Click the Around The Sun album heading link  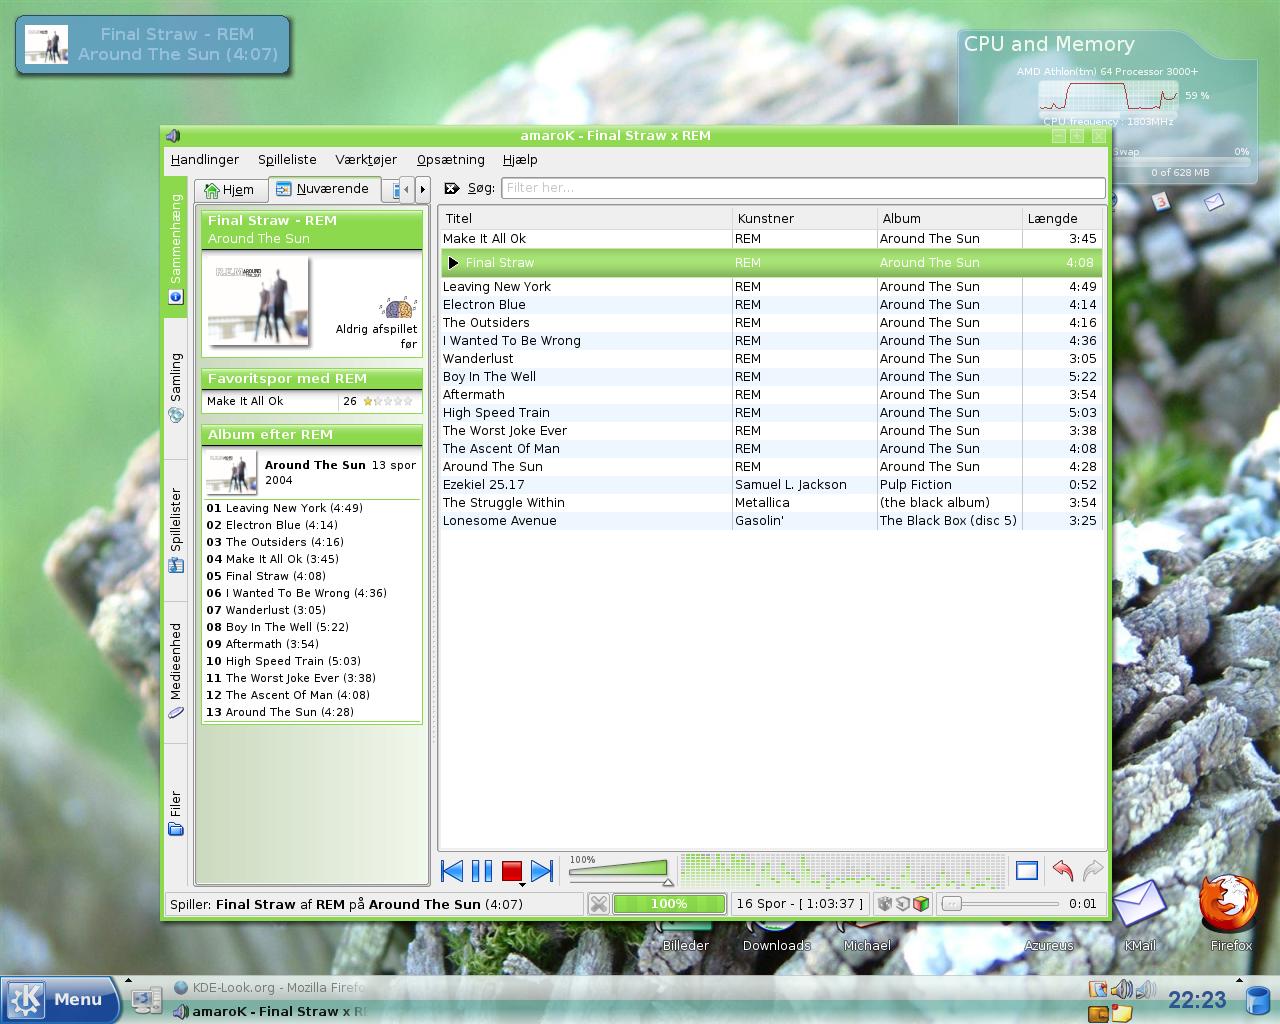315,465
